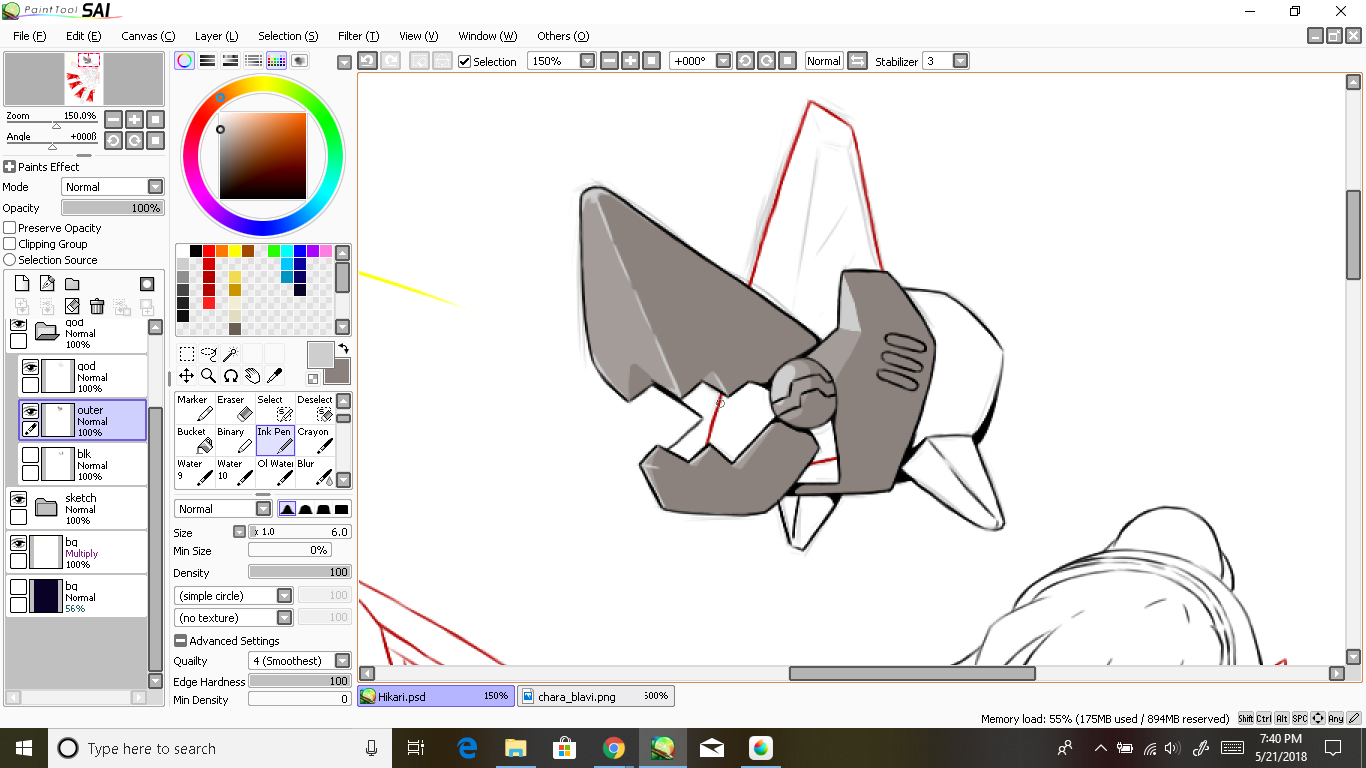Click the undo button in the toolbar

367,61
